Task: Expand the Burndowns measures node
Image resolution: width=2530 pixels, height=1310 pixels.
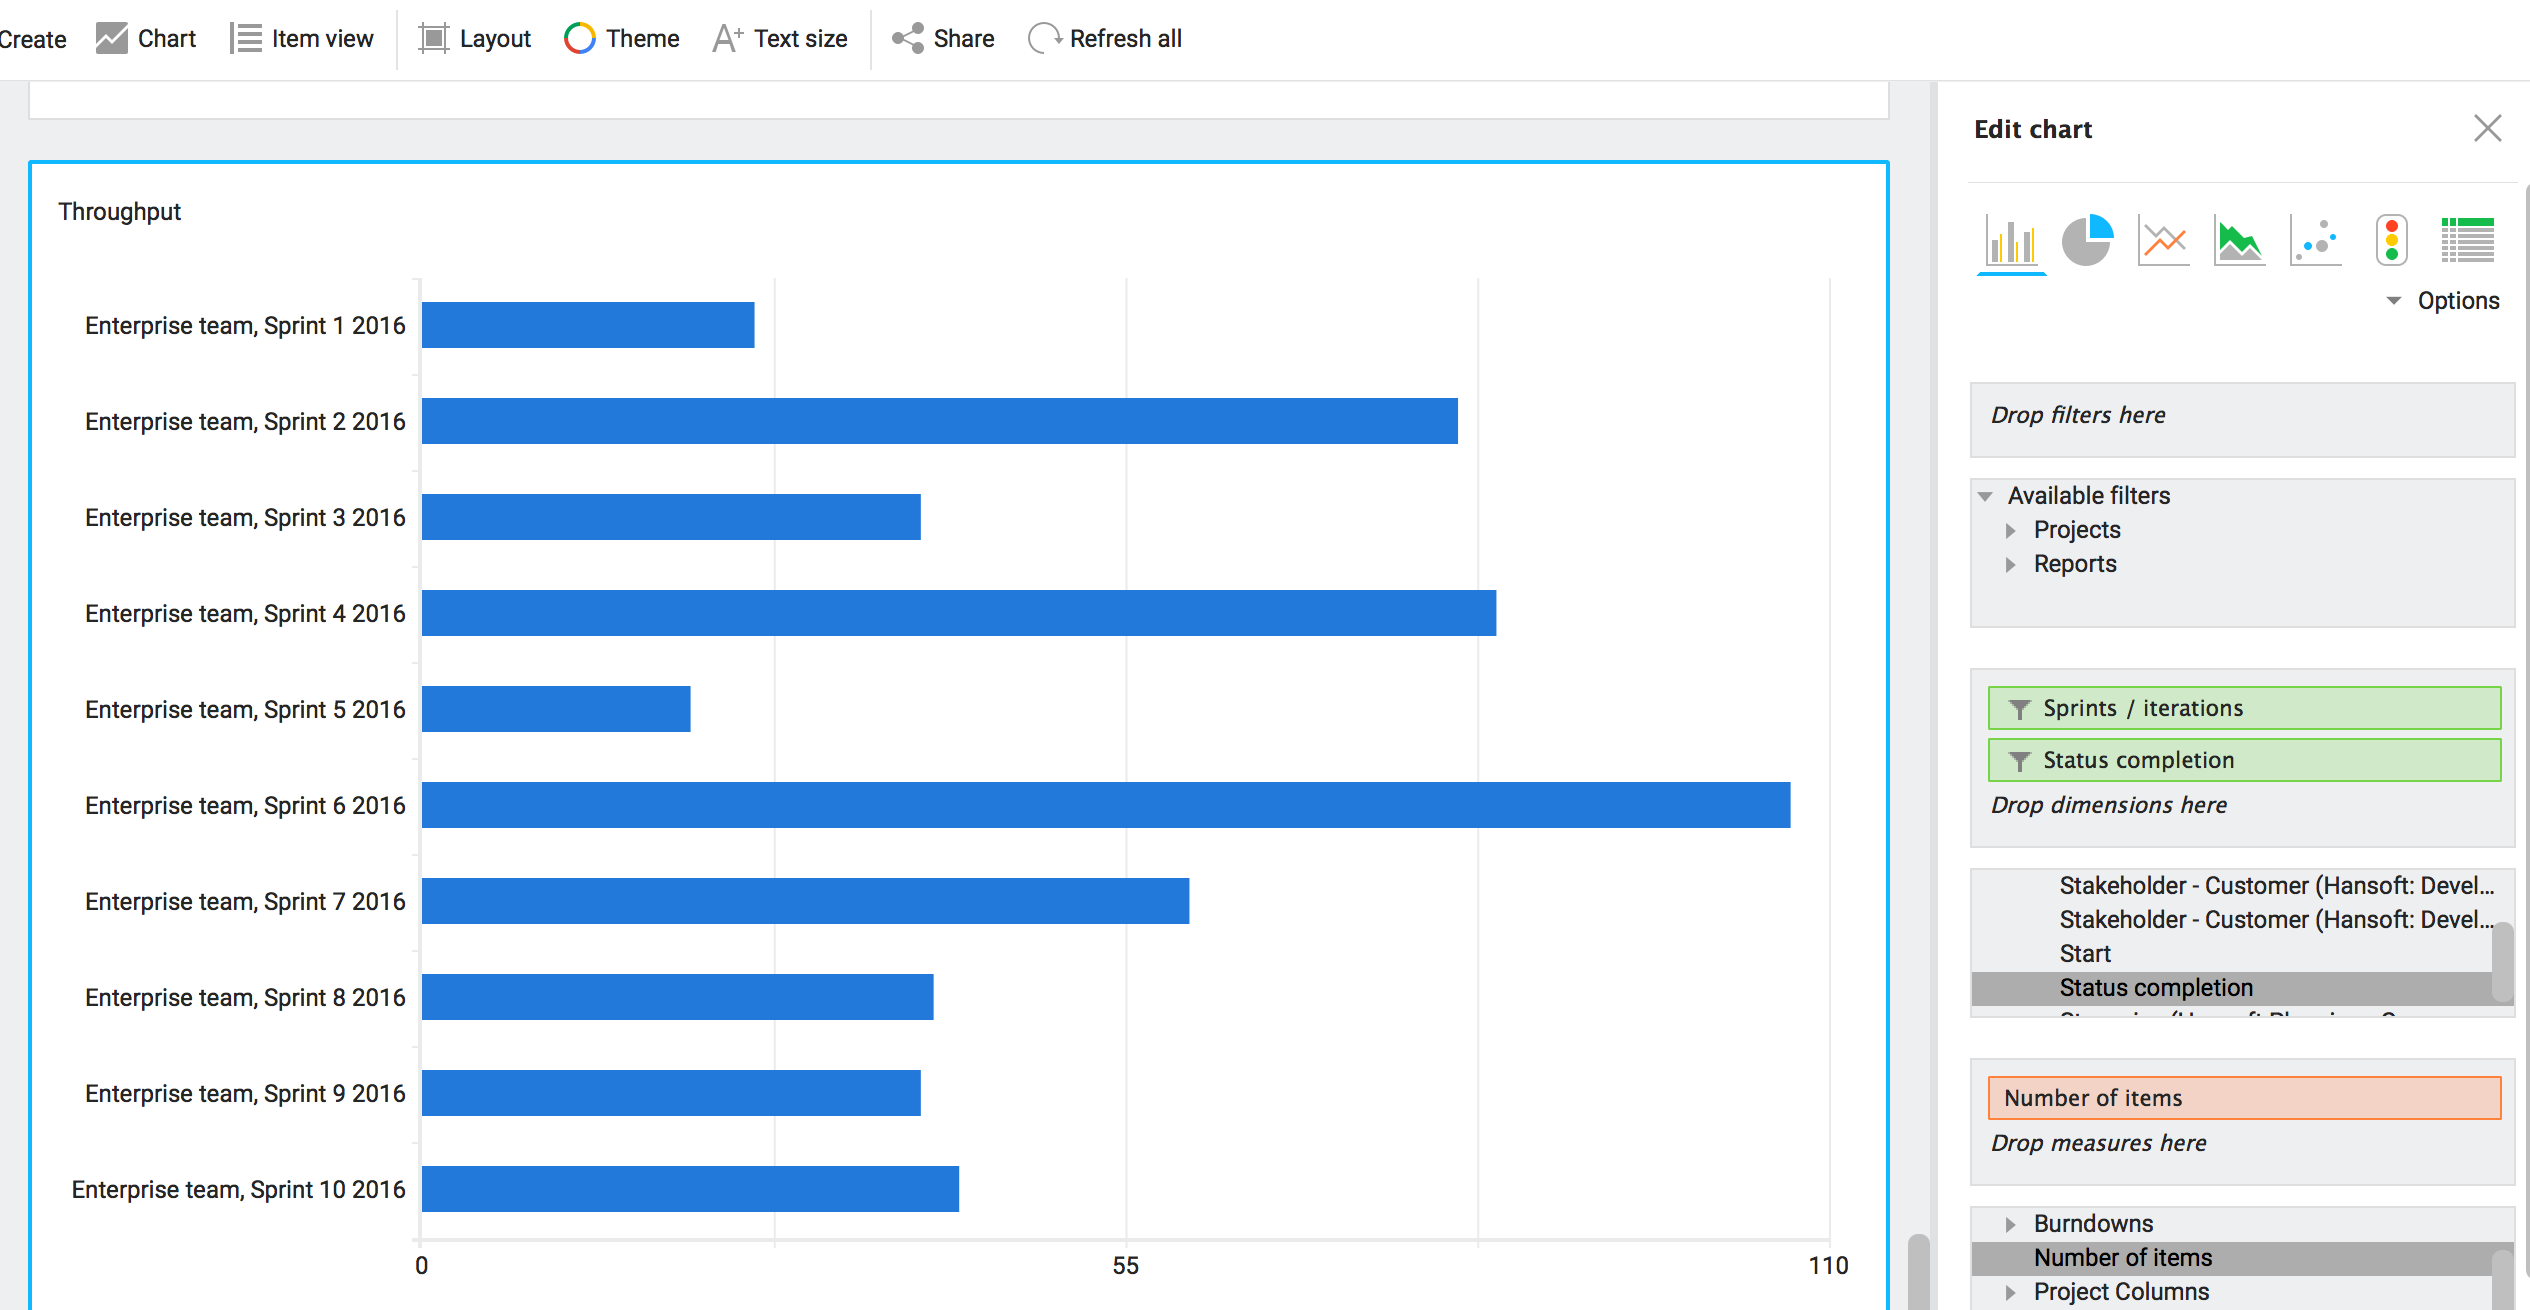Action: (x=2011, y=1224)
